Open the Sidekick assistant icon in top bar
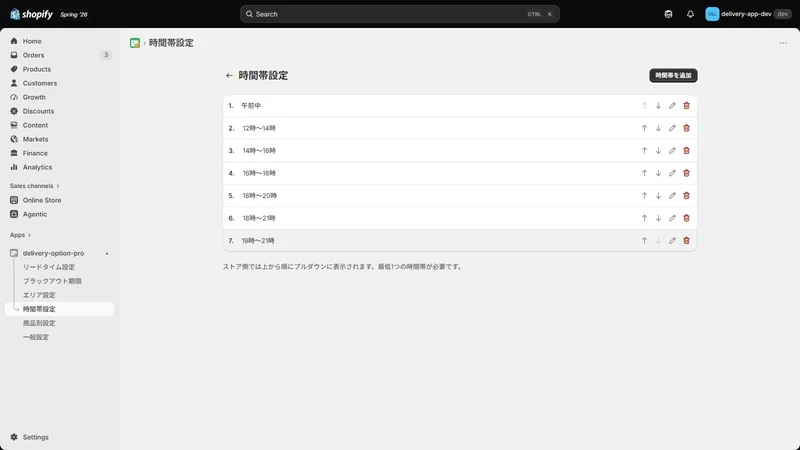The width and height of the screenshot is (800, 450). pos(668,14)
